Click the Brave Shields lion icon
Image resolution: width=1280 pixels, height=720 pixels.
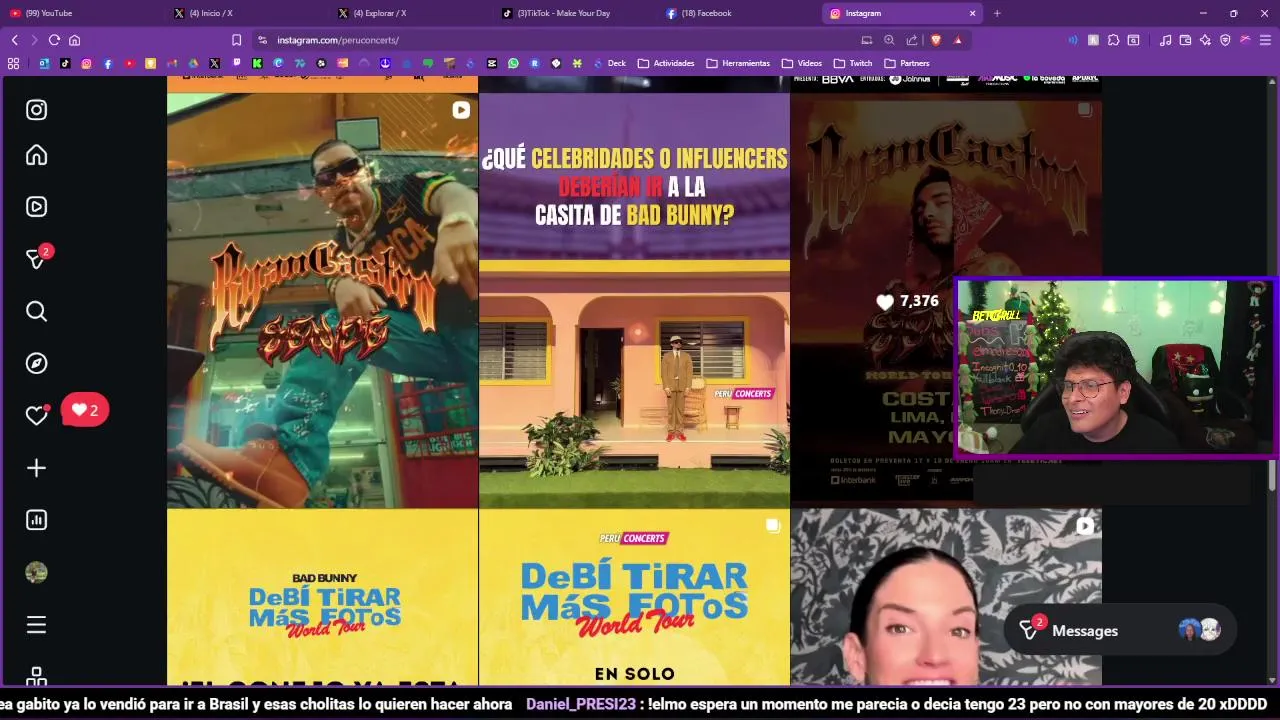click(936, 40)
